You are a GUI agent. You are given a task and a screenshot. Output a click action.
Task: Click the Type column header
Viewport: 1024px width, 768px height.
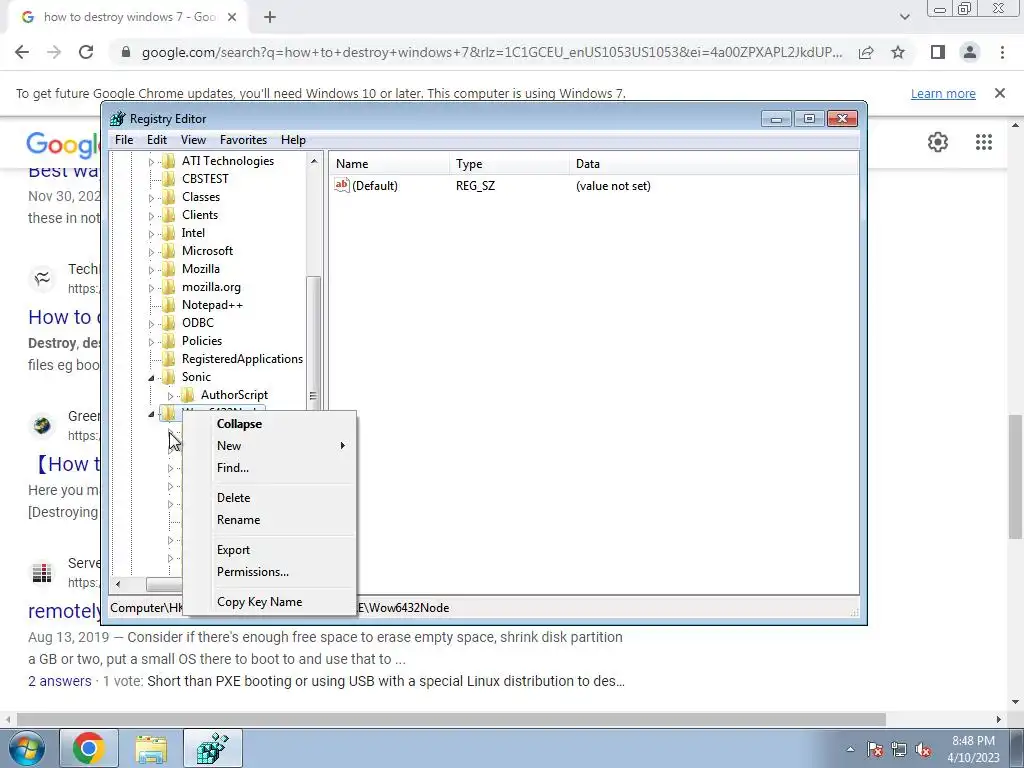[509, 164]
